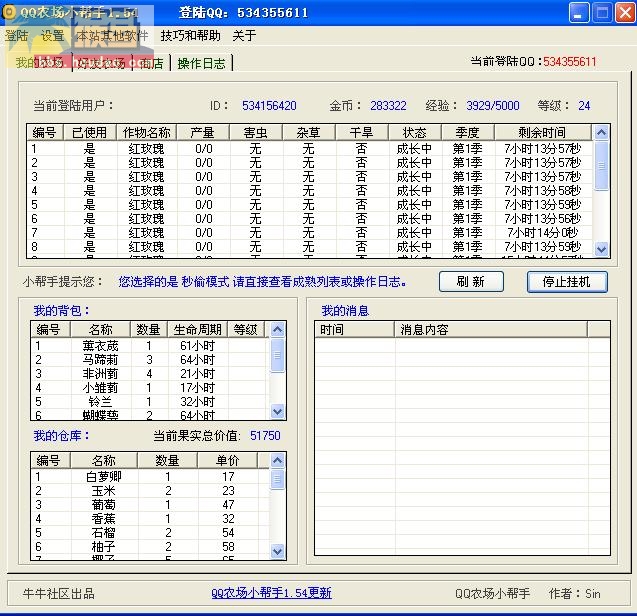Open the 登陆 menu
Viewport: 637px width, 616px height.
[x=16, y=36]
